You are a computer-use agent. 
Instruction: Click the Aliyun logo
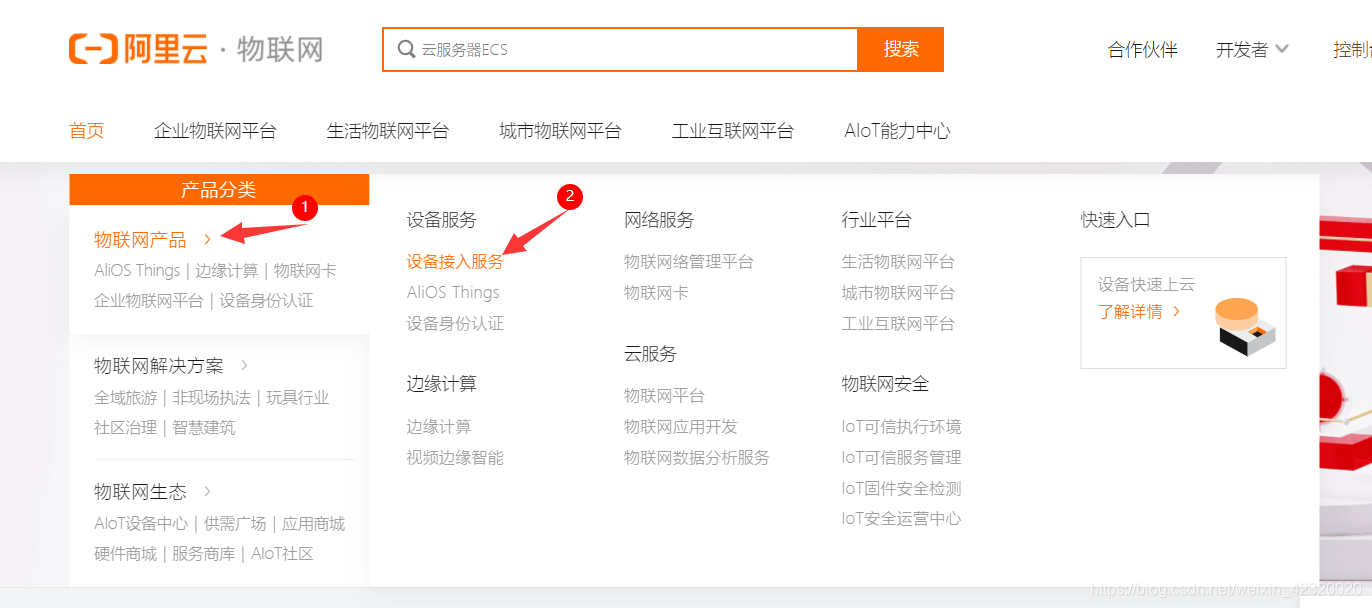click(138, 49)
